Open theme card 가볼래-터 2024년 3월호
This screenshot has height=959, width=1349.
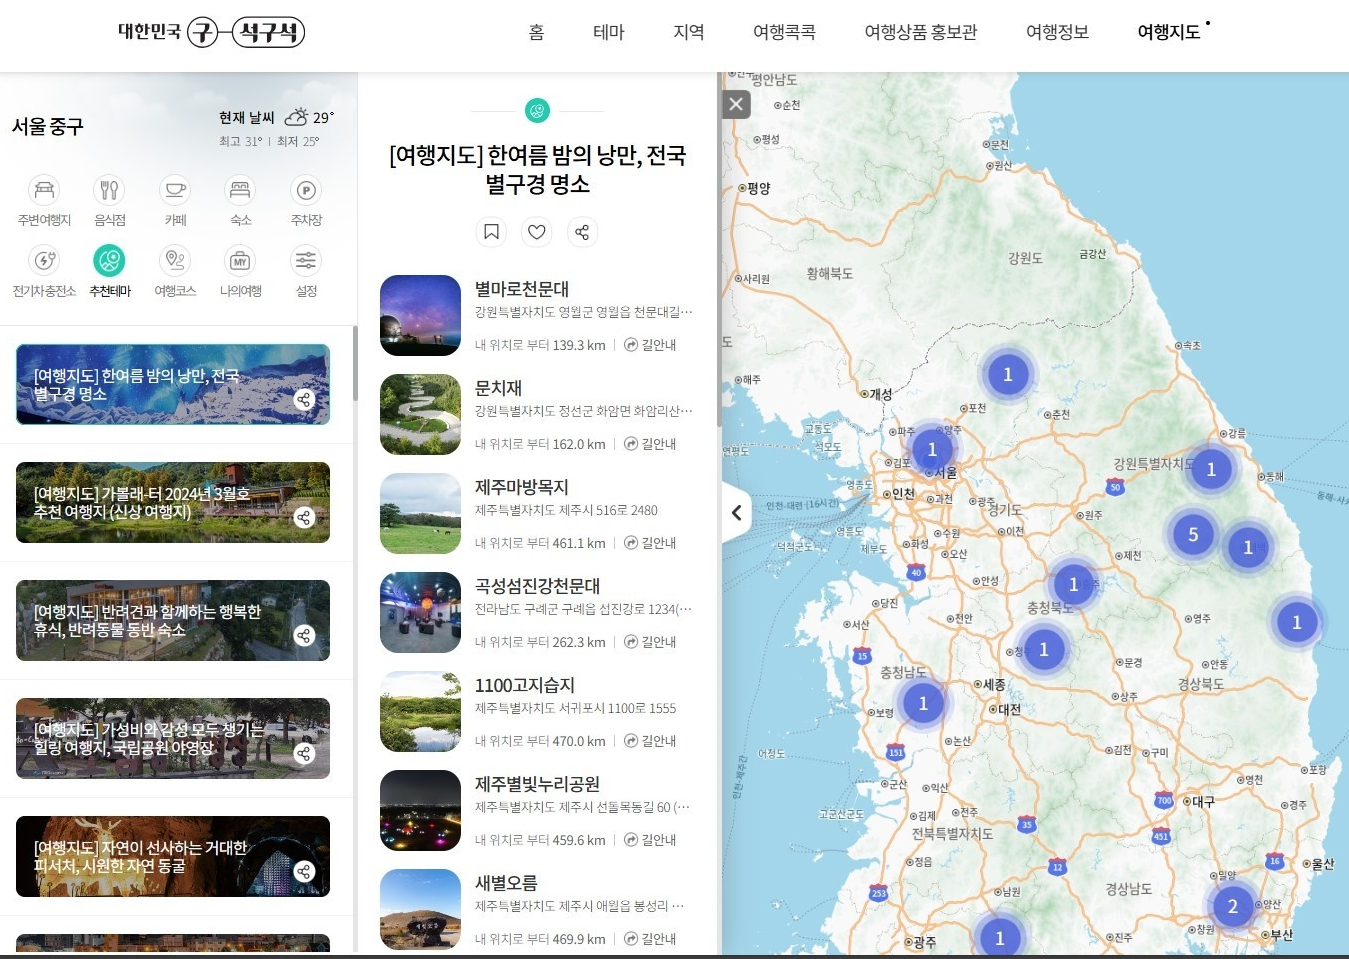point(173,503)
